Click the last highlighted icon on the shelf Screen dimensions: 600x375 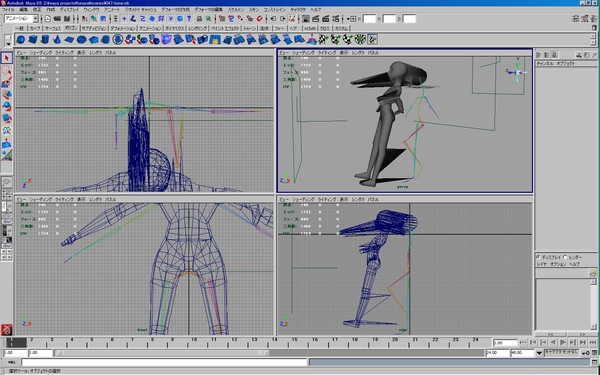point(372,39)
